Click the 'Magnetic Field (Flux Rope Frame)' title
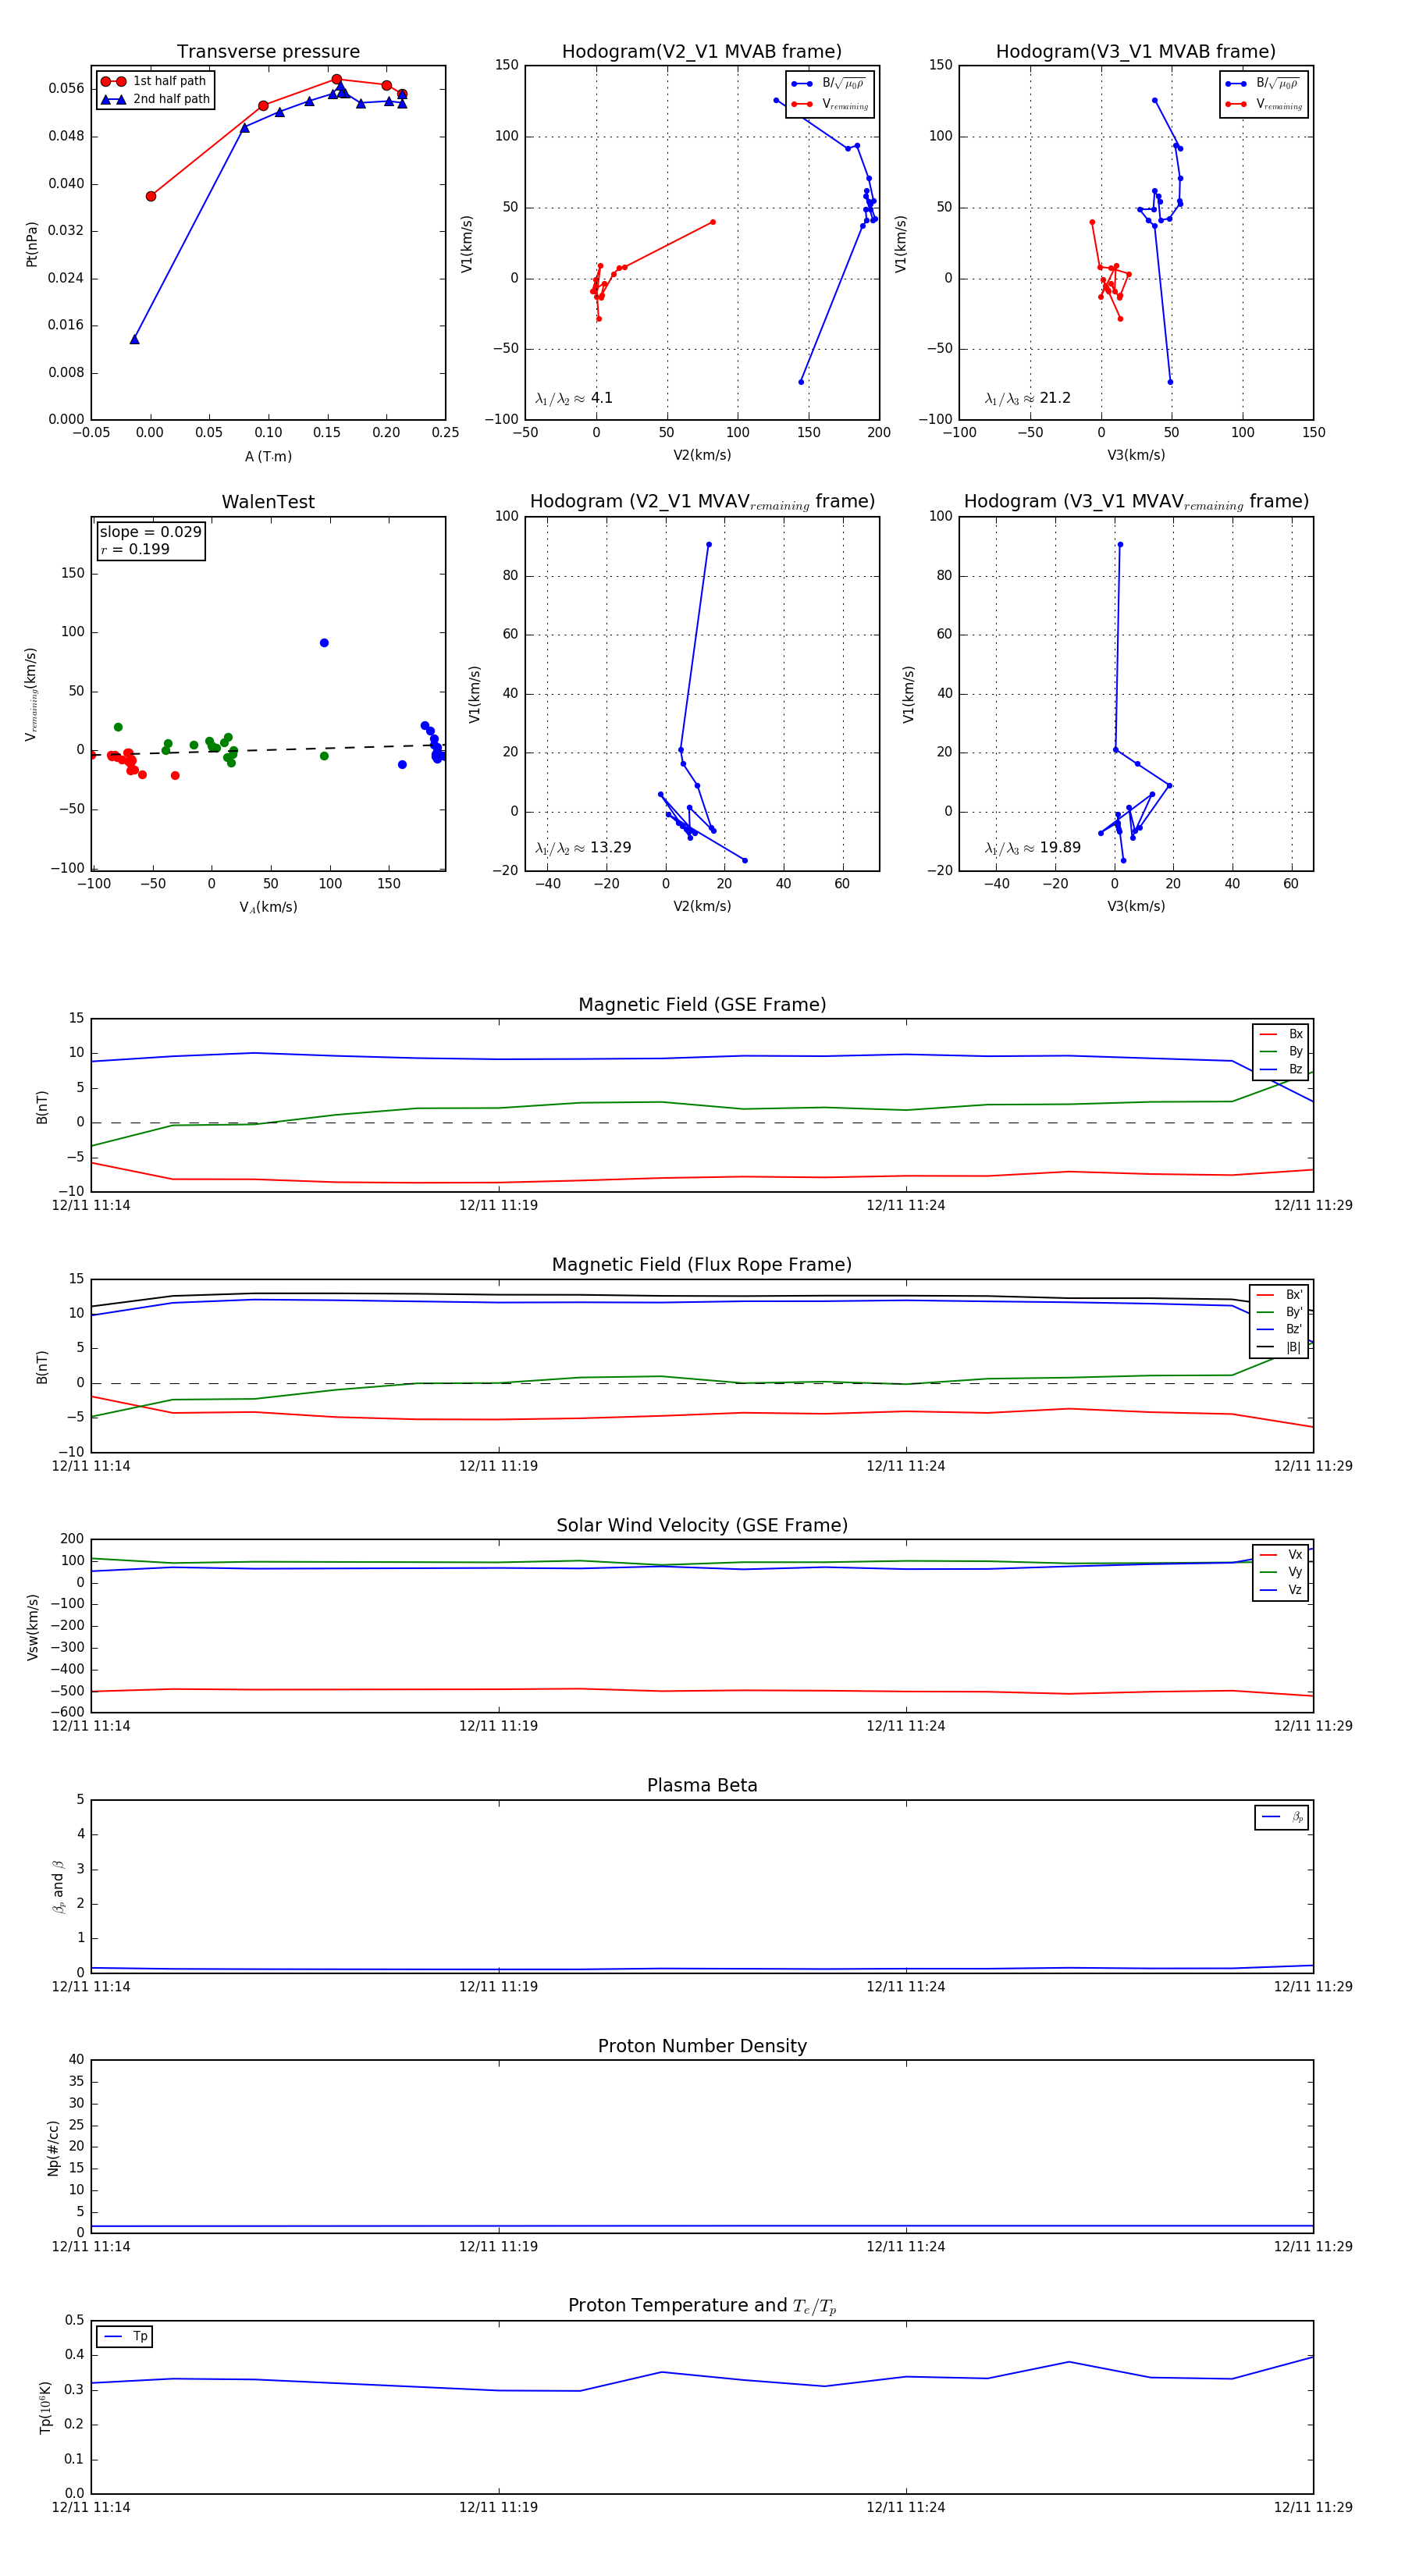1405x2576 pixels. pyautogui.click(x=702, y=1265)
